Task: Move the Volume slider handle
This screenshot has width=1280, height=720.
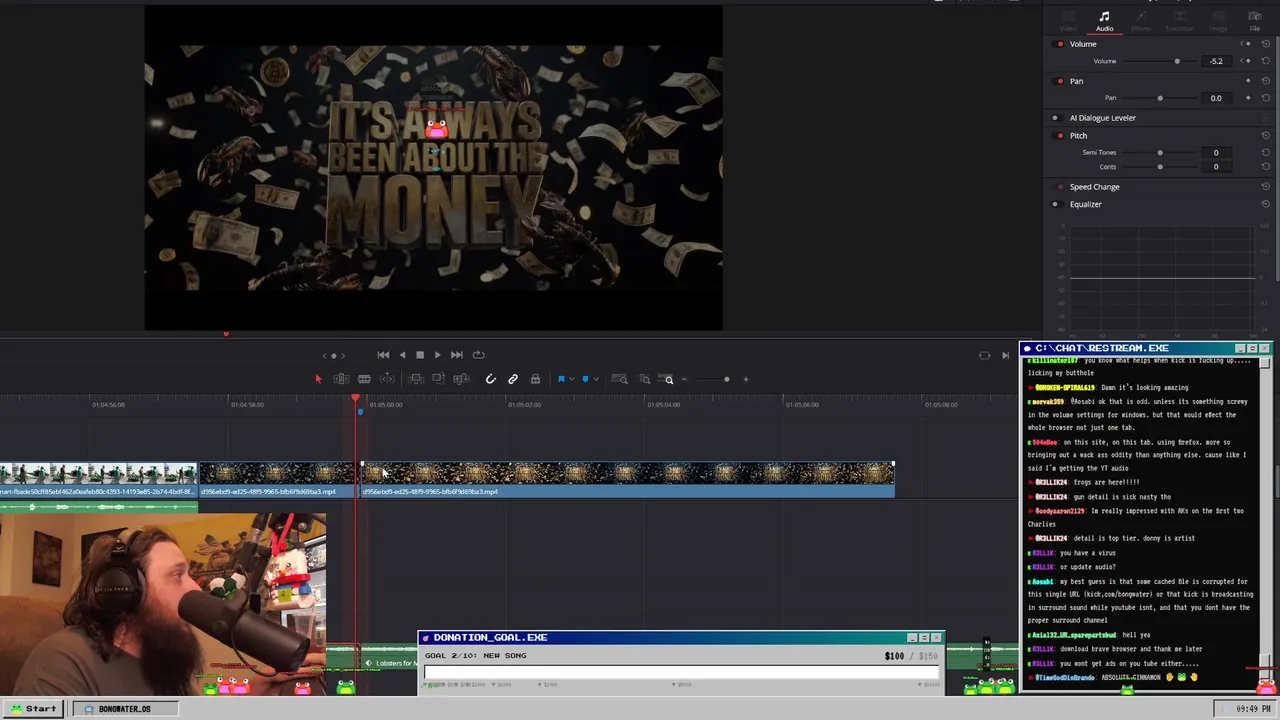Action: [1177, 61]
